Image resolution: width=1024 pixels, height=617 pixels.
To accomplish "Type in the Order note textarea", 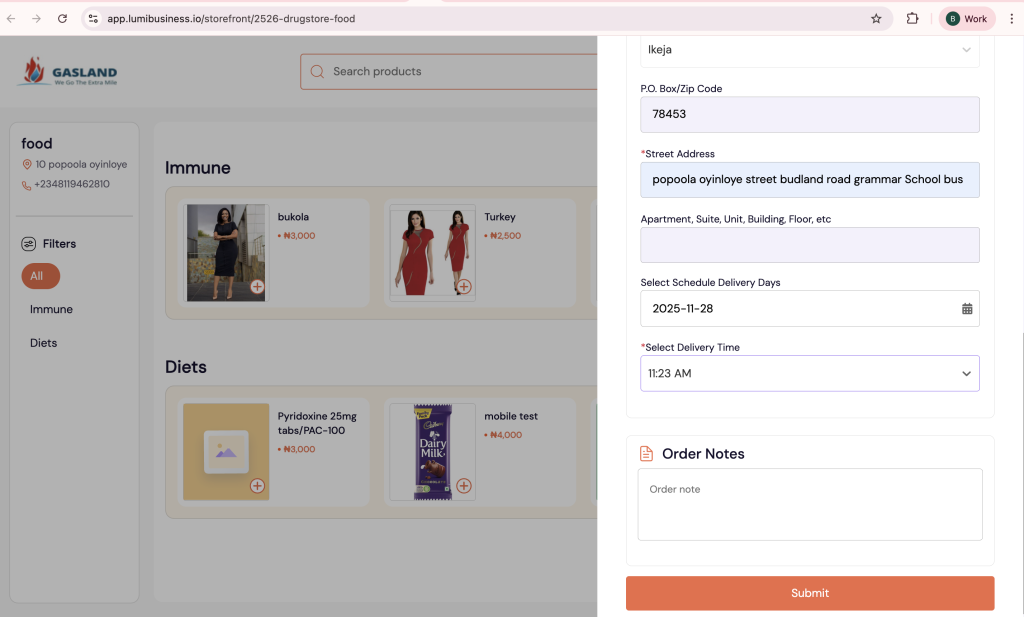I will [809, 505].
